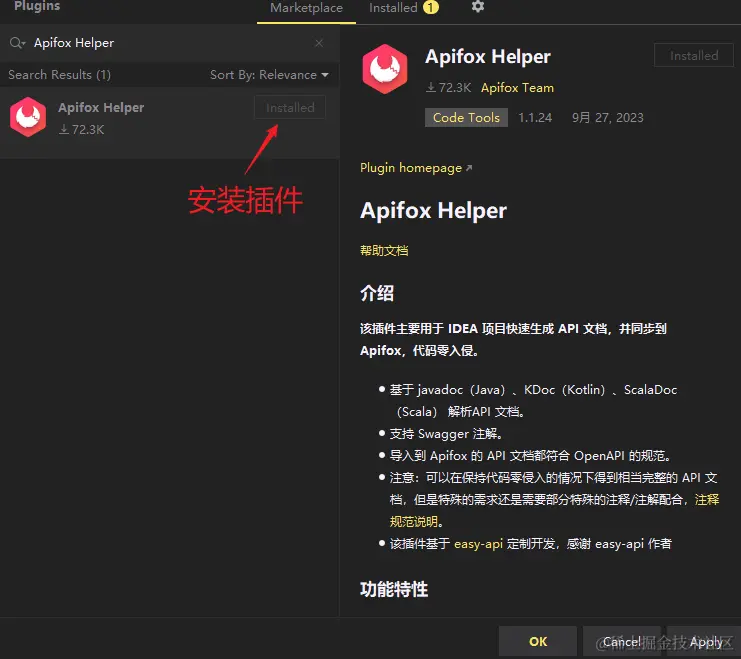Screen dimensions: 741x659
Task: Click the Code Tools category tag
Action: (466, 118)
